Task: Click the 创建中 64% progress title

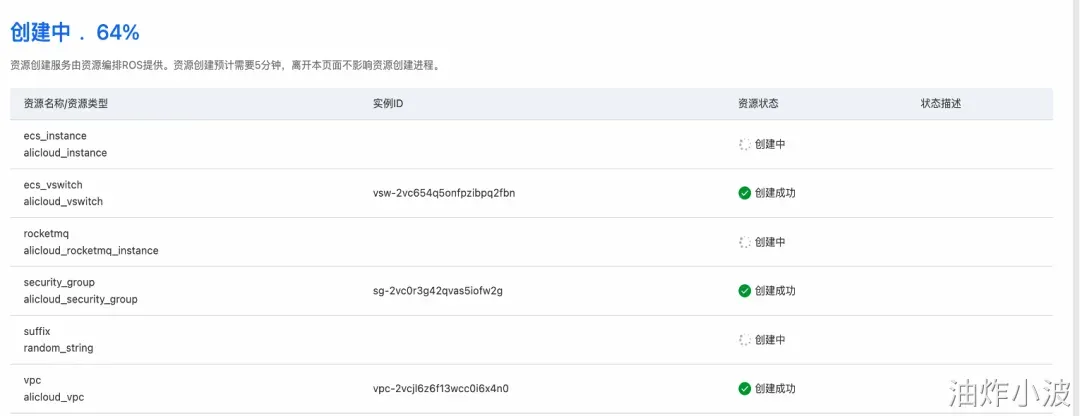Action: click(x=75, y=32)
